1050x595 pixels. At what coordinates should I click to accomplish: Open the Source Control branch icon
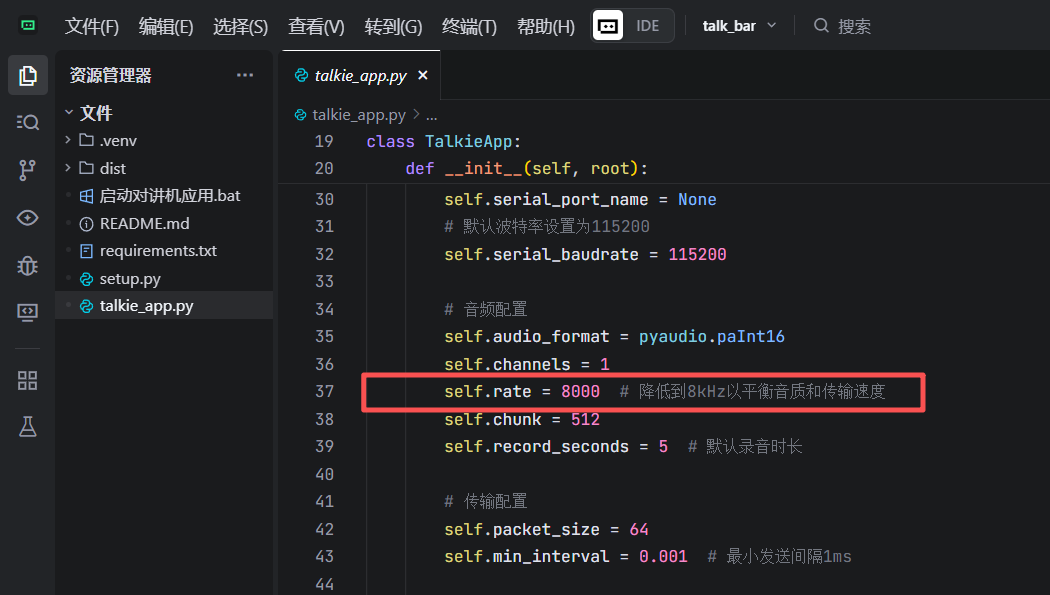[28, 170]
